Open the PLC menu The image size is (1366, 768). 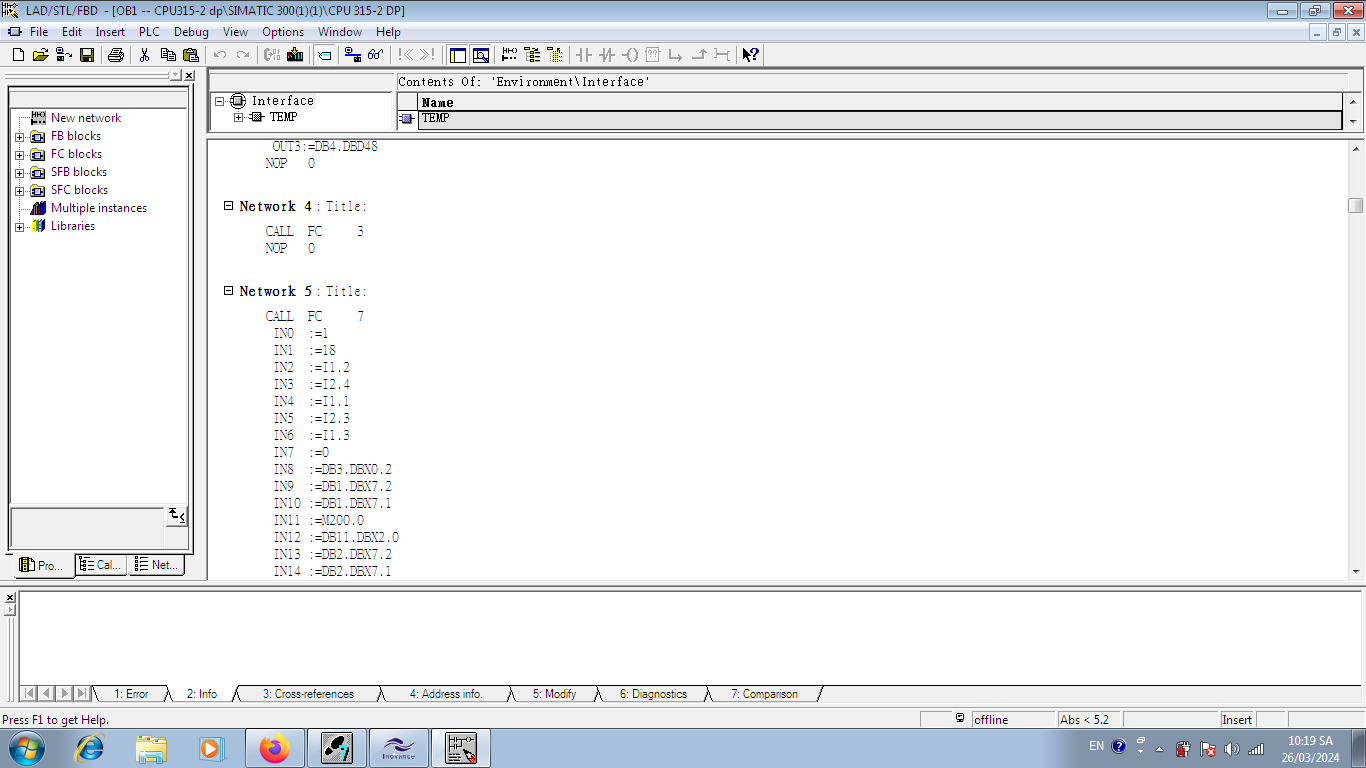point(149,32)
